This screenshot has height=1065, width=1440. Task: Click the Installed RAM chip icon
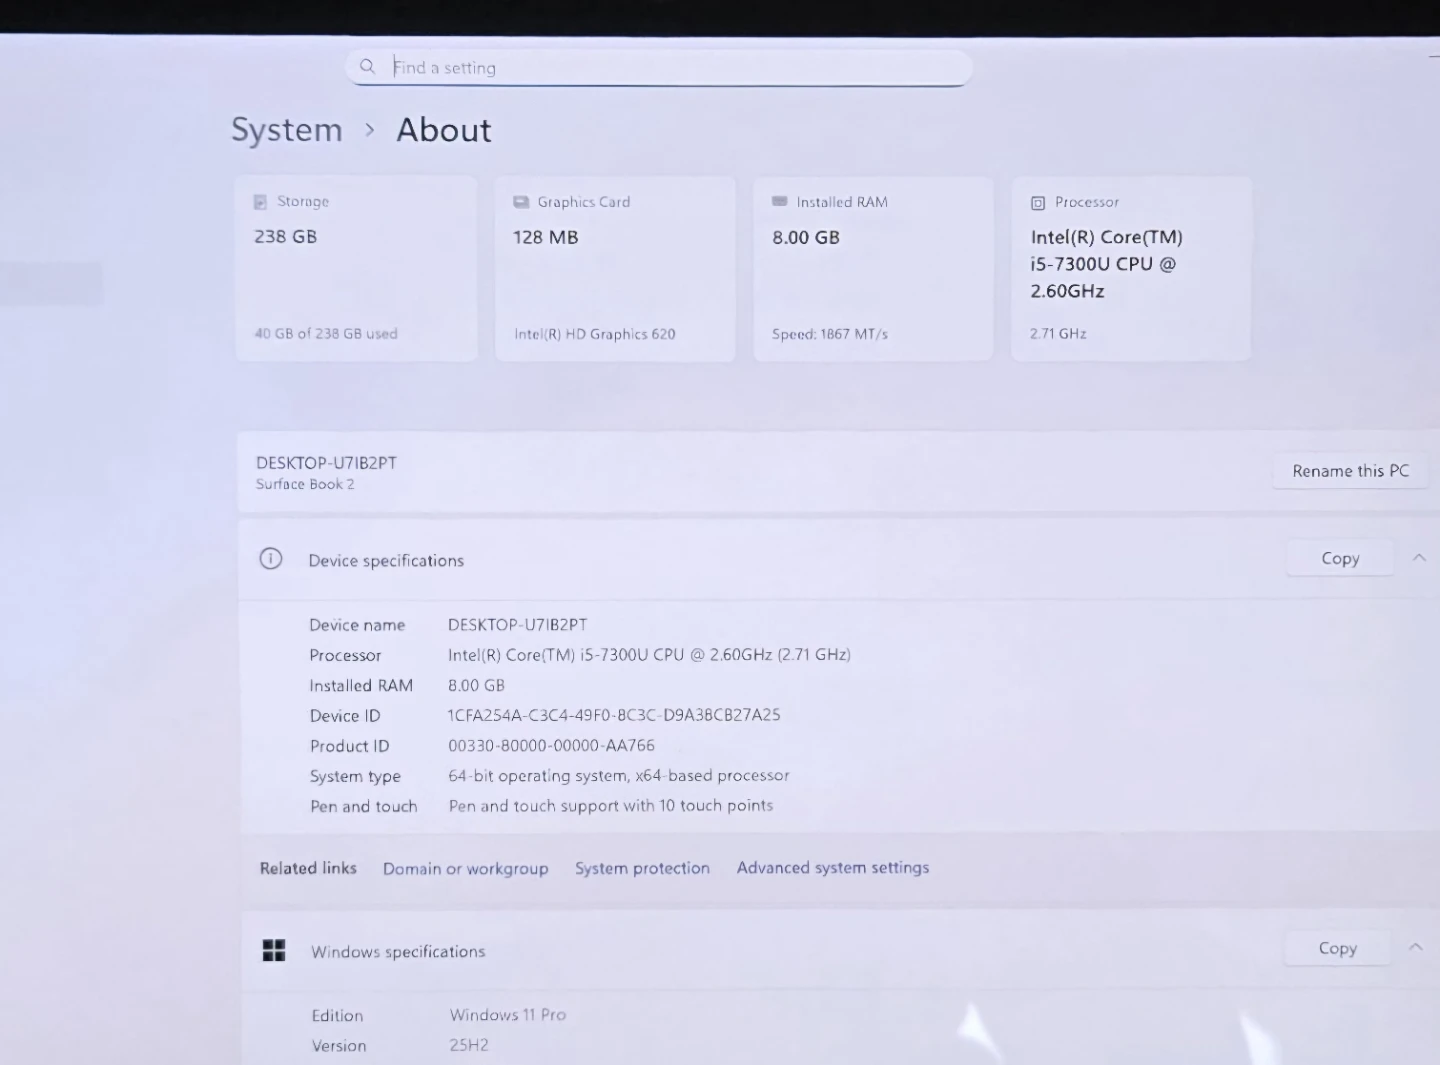(780, 201)
